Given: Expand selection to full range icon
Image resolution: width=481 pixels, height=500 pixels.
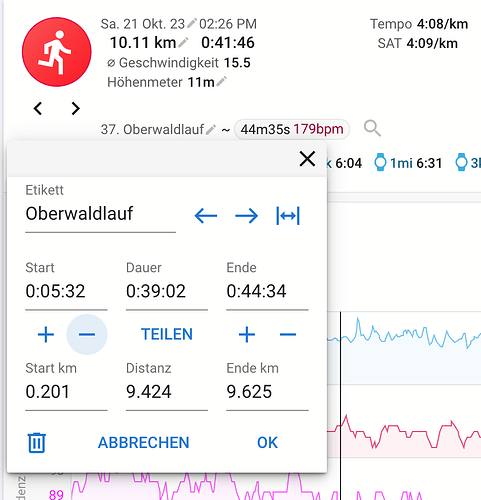Looking at the screenshot, I should [x=288, y=216].
